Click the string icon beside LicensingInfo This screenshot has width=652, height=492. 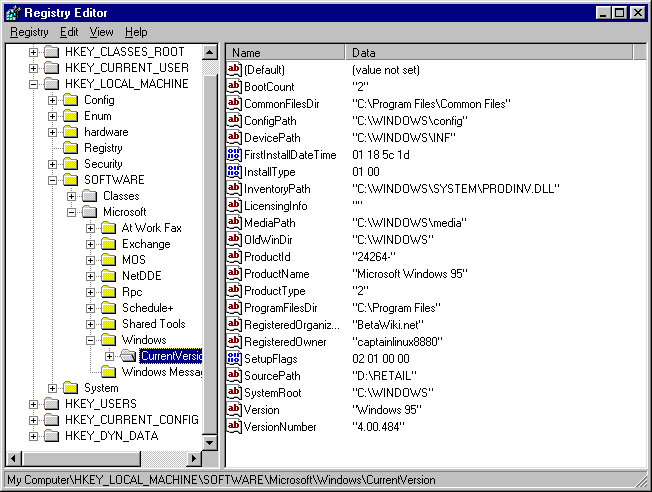point(234,206)
